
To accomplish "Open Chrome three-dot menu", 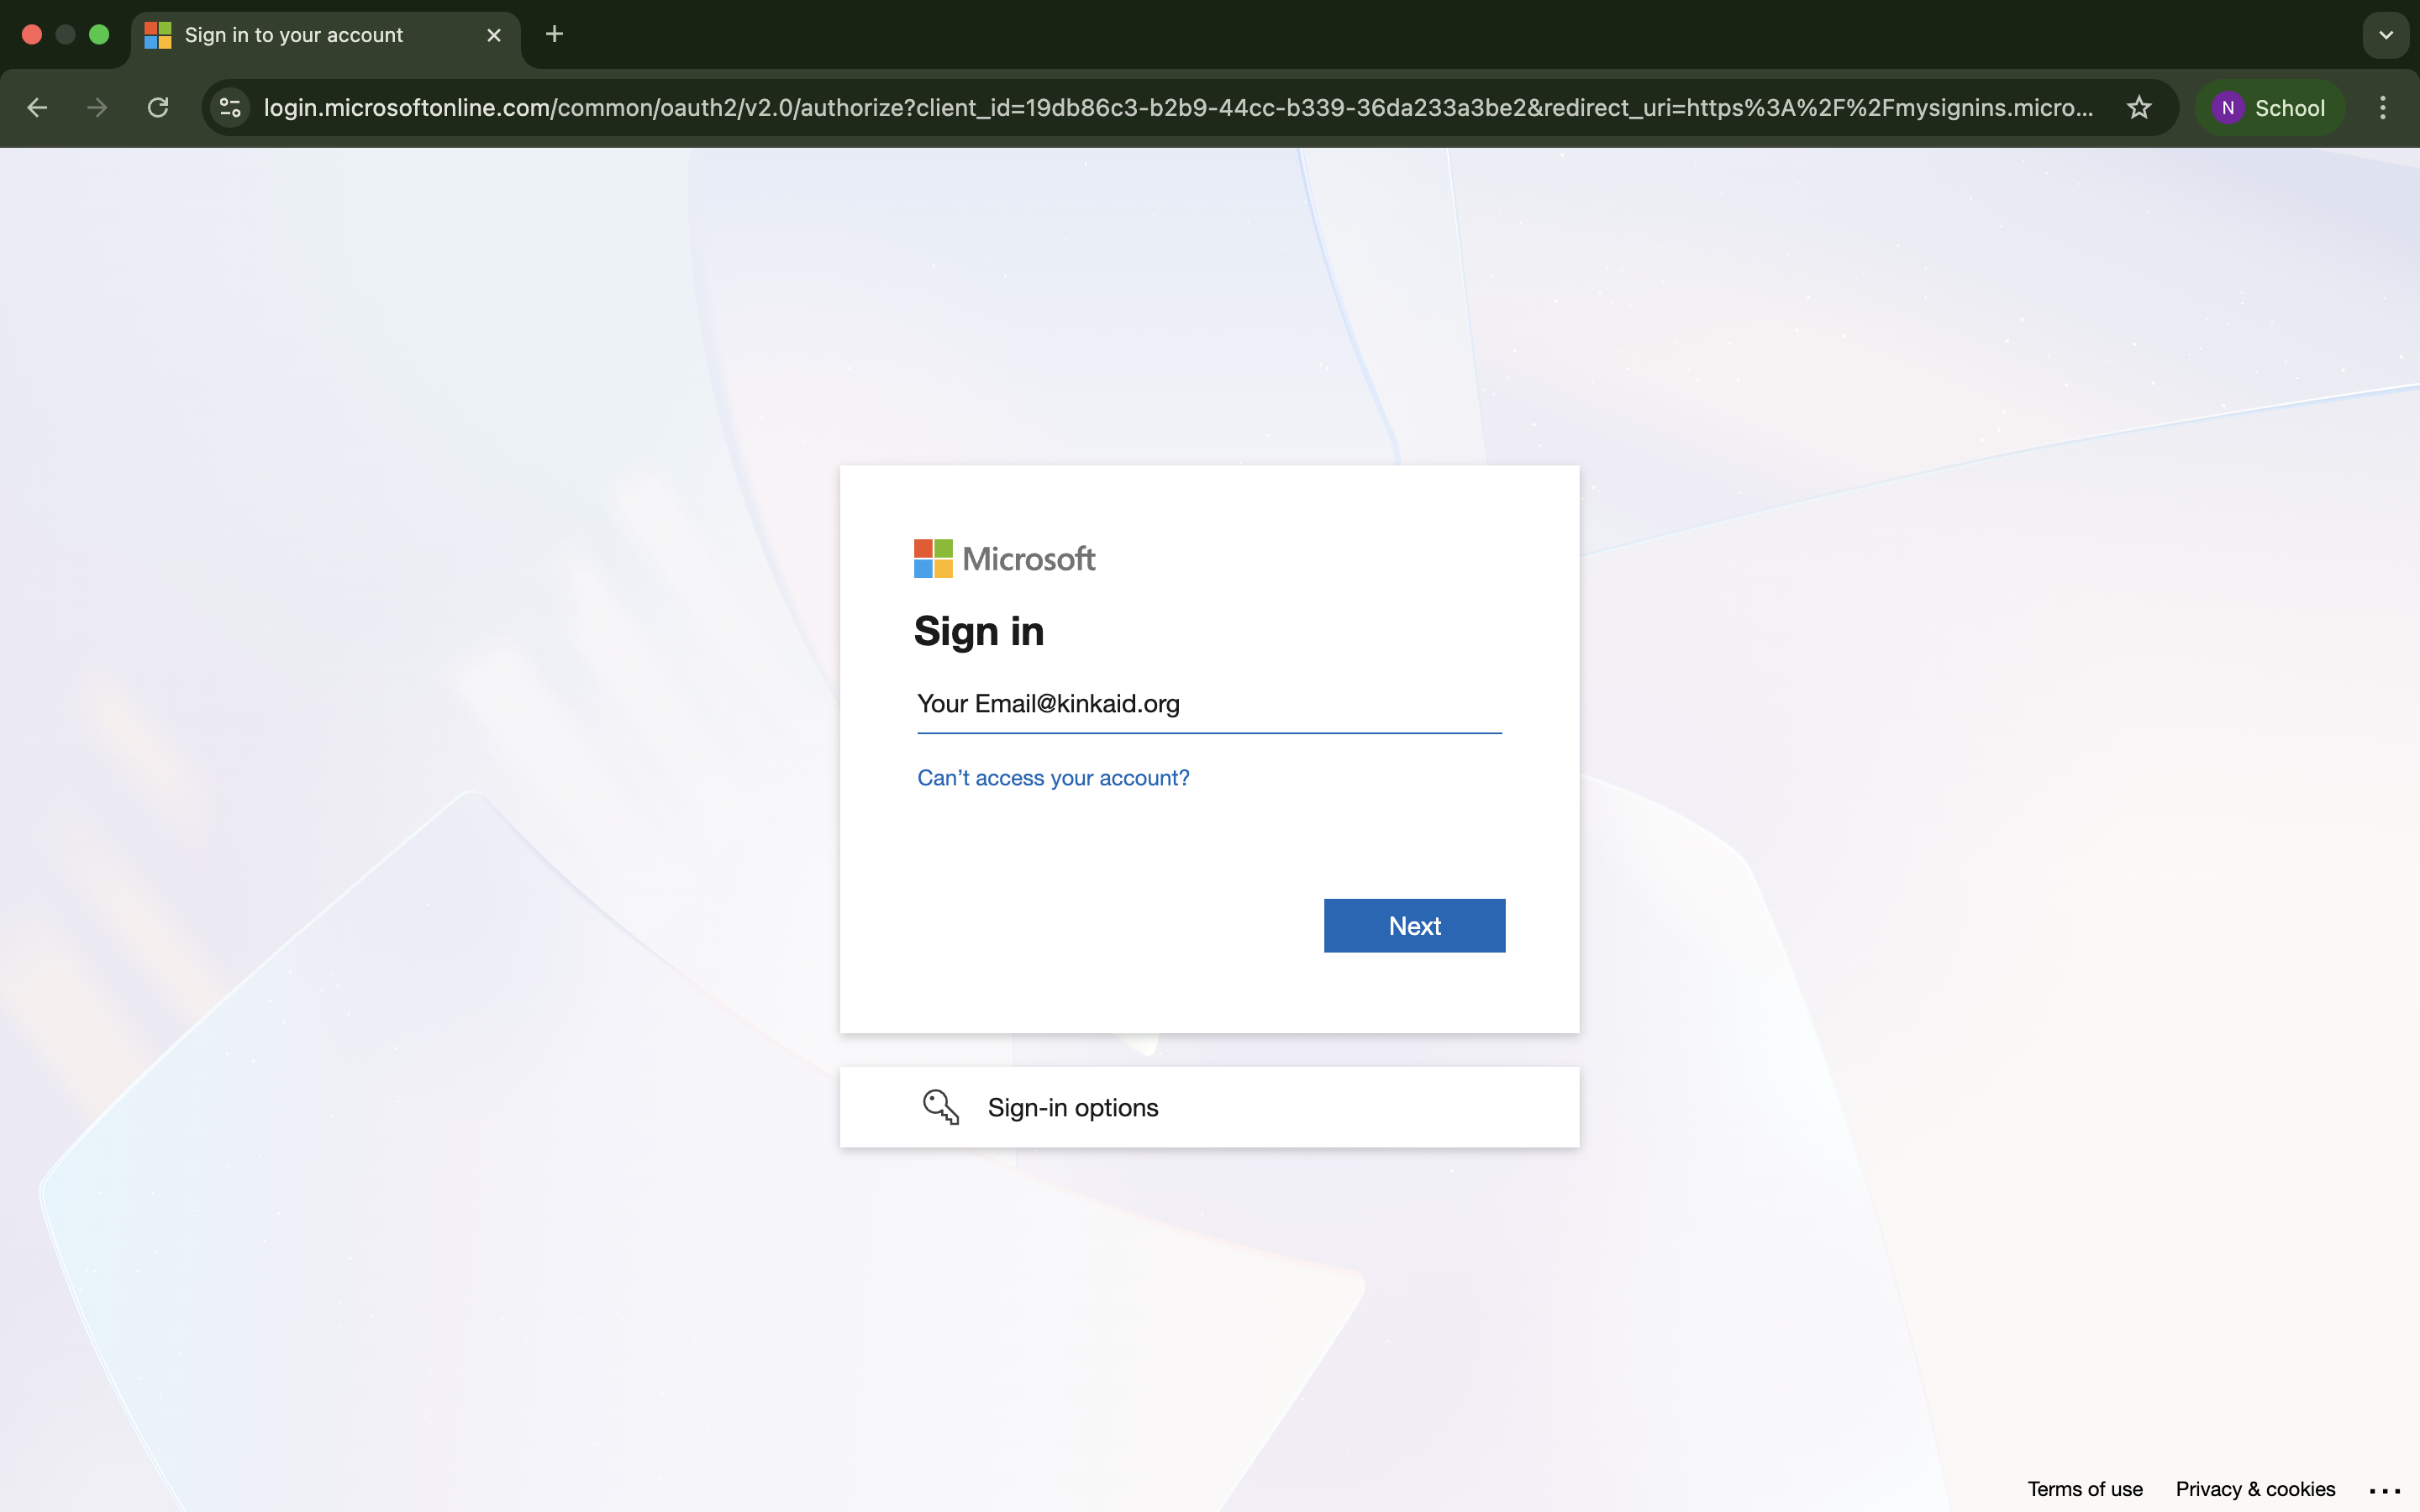I will [x=2382, y=108].
